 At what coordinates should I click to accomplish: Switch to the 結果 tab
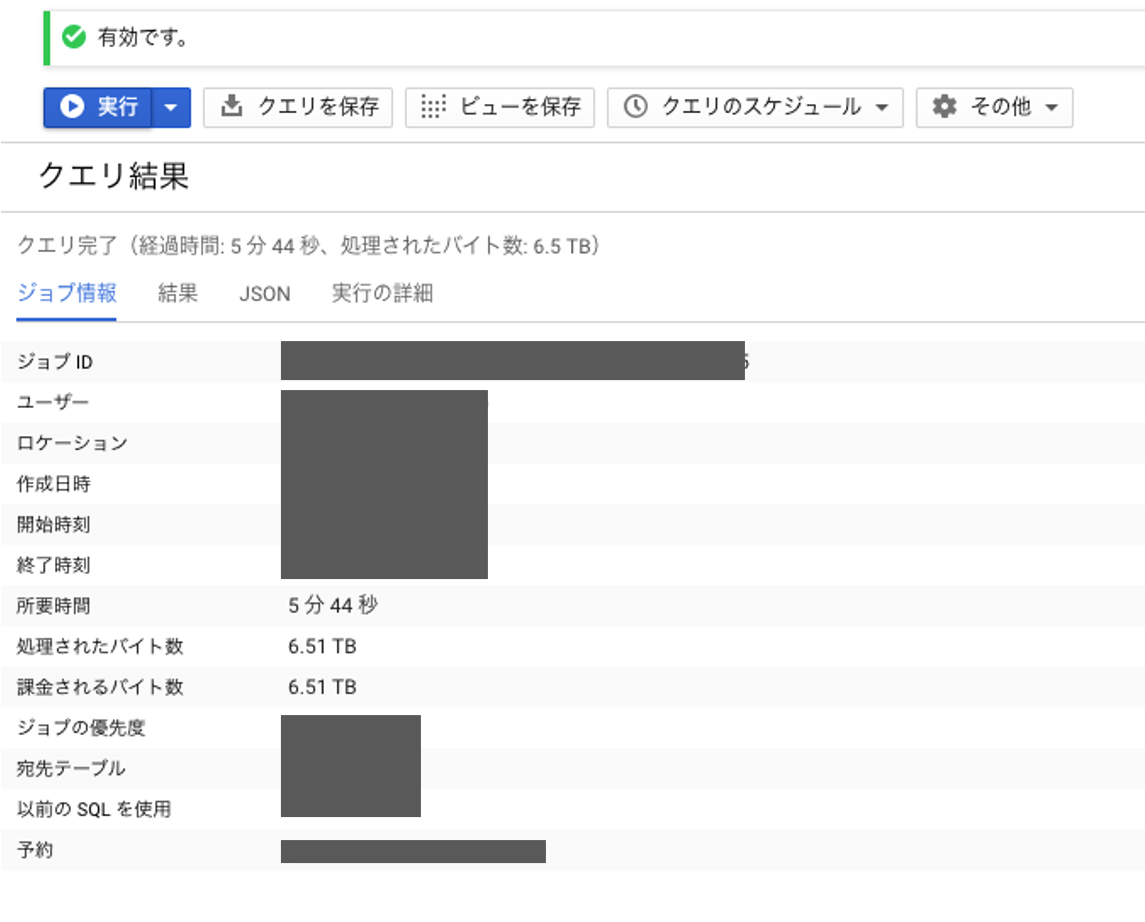click(177, 293)
